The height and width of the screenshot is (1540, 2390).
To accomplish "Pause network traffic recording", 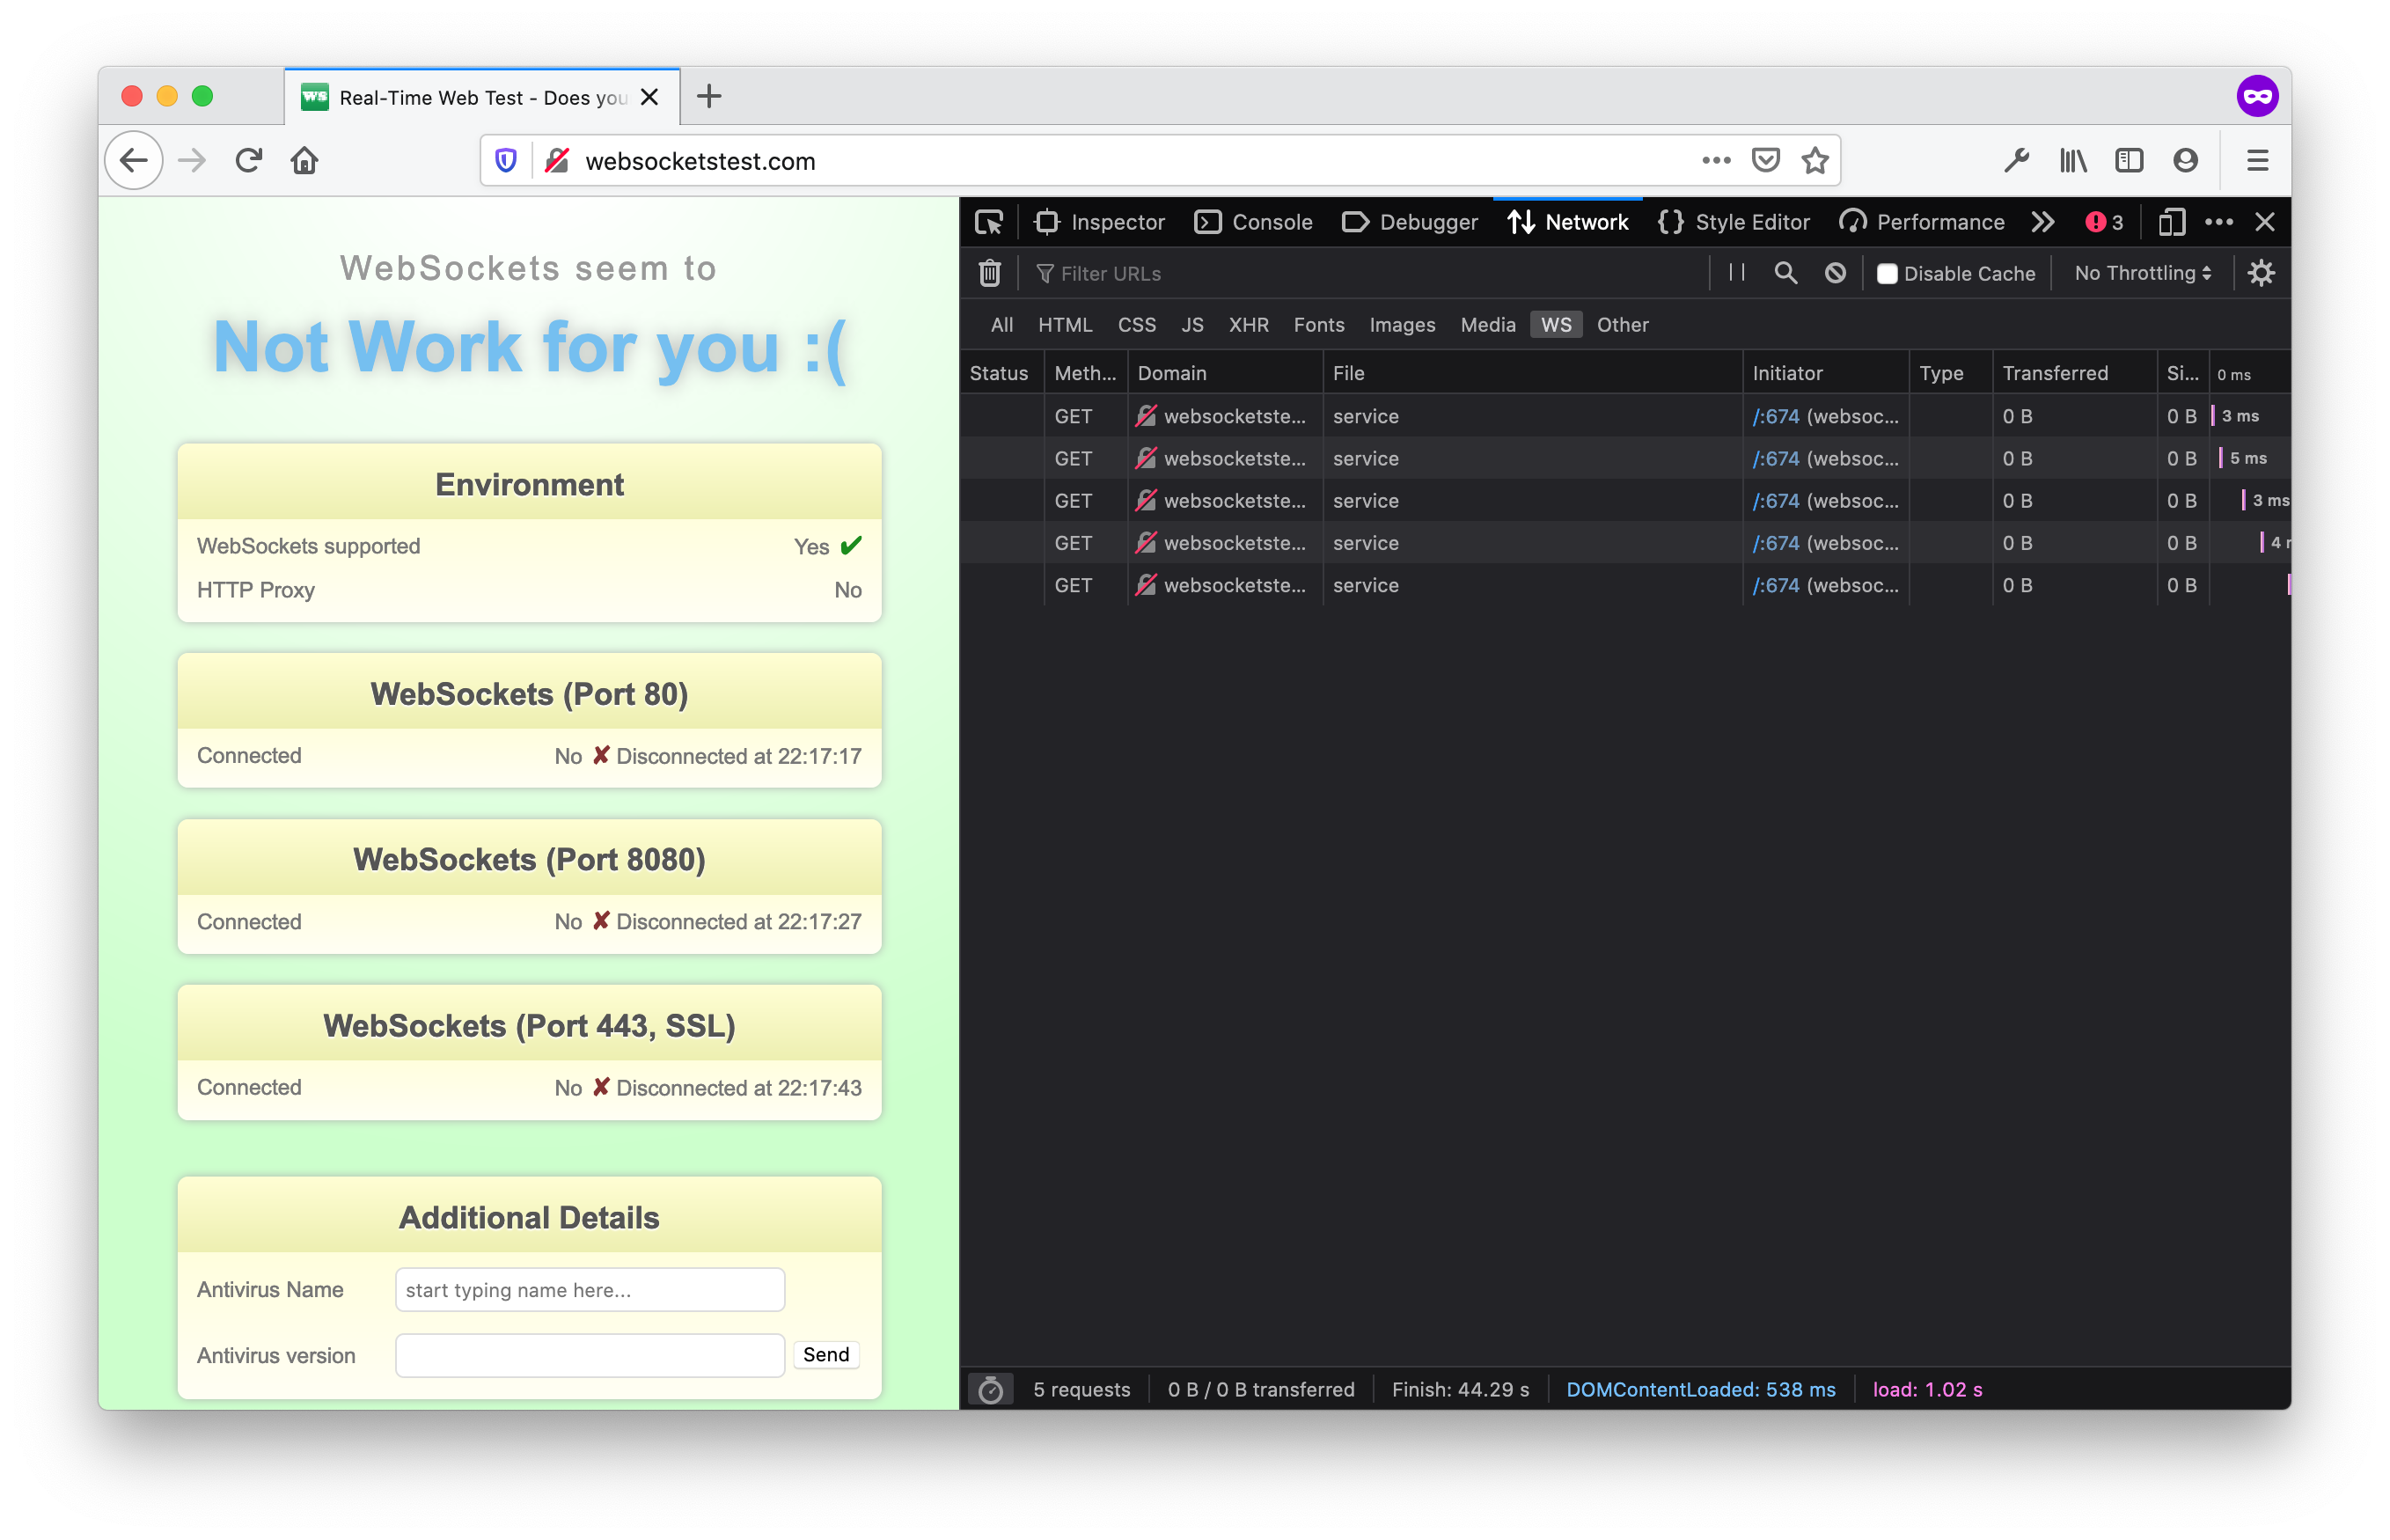I will 1736,273.
